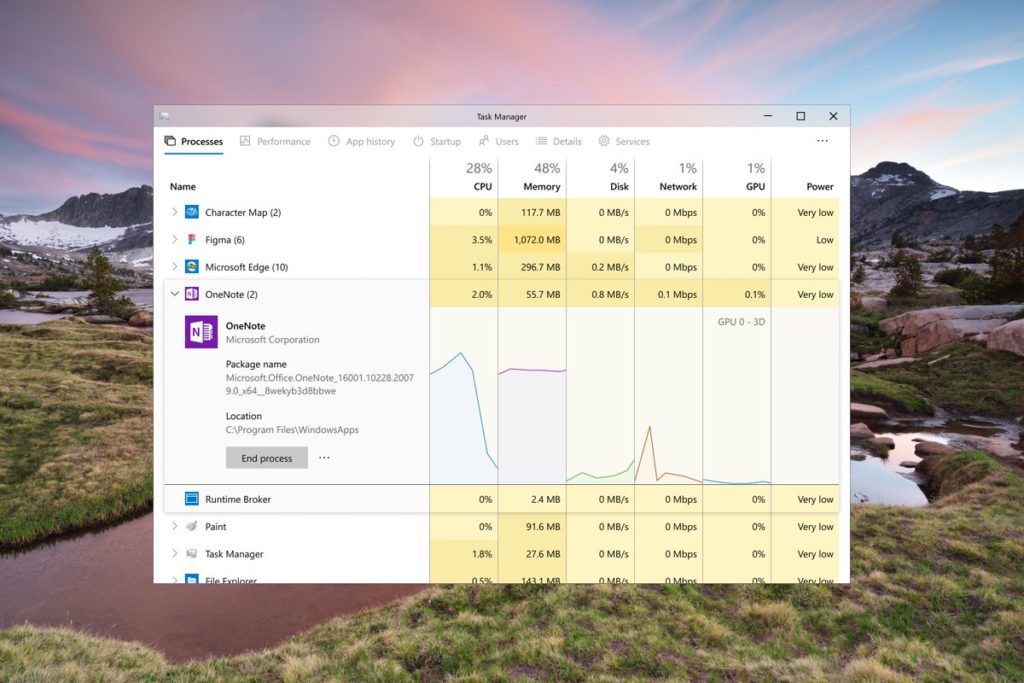Expand the Figma process group

[x=177, y=239]
